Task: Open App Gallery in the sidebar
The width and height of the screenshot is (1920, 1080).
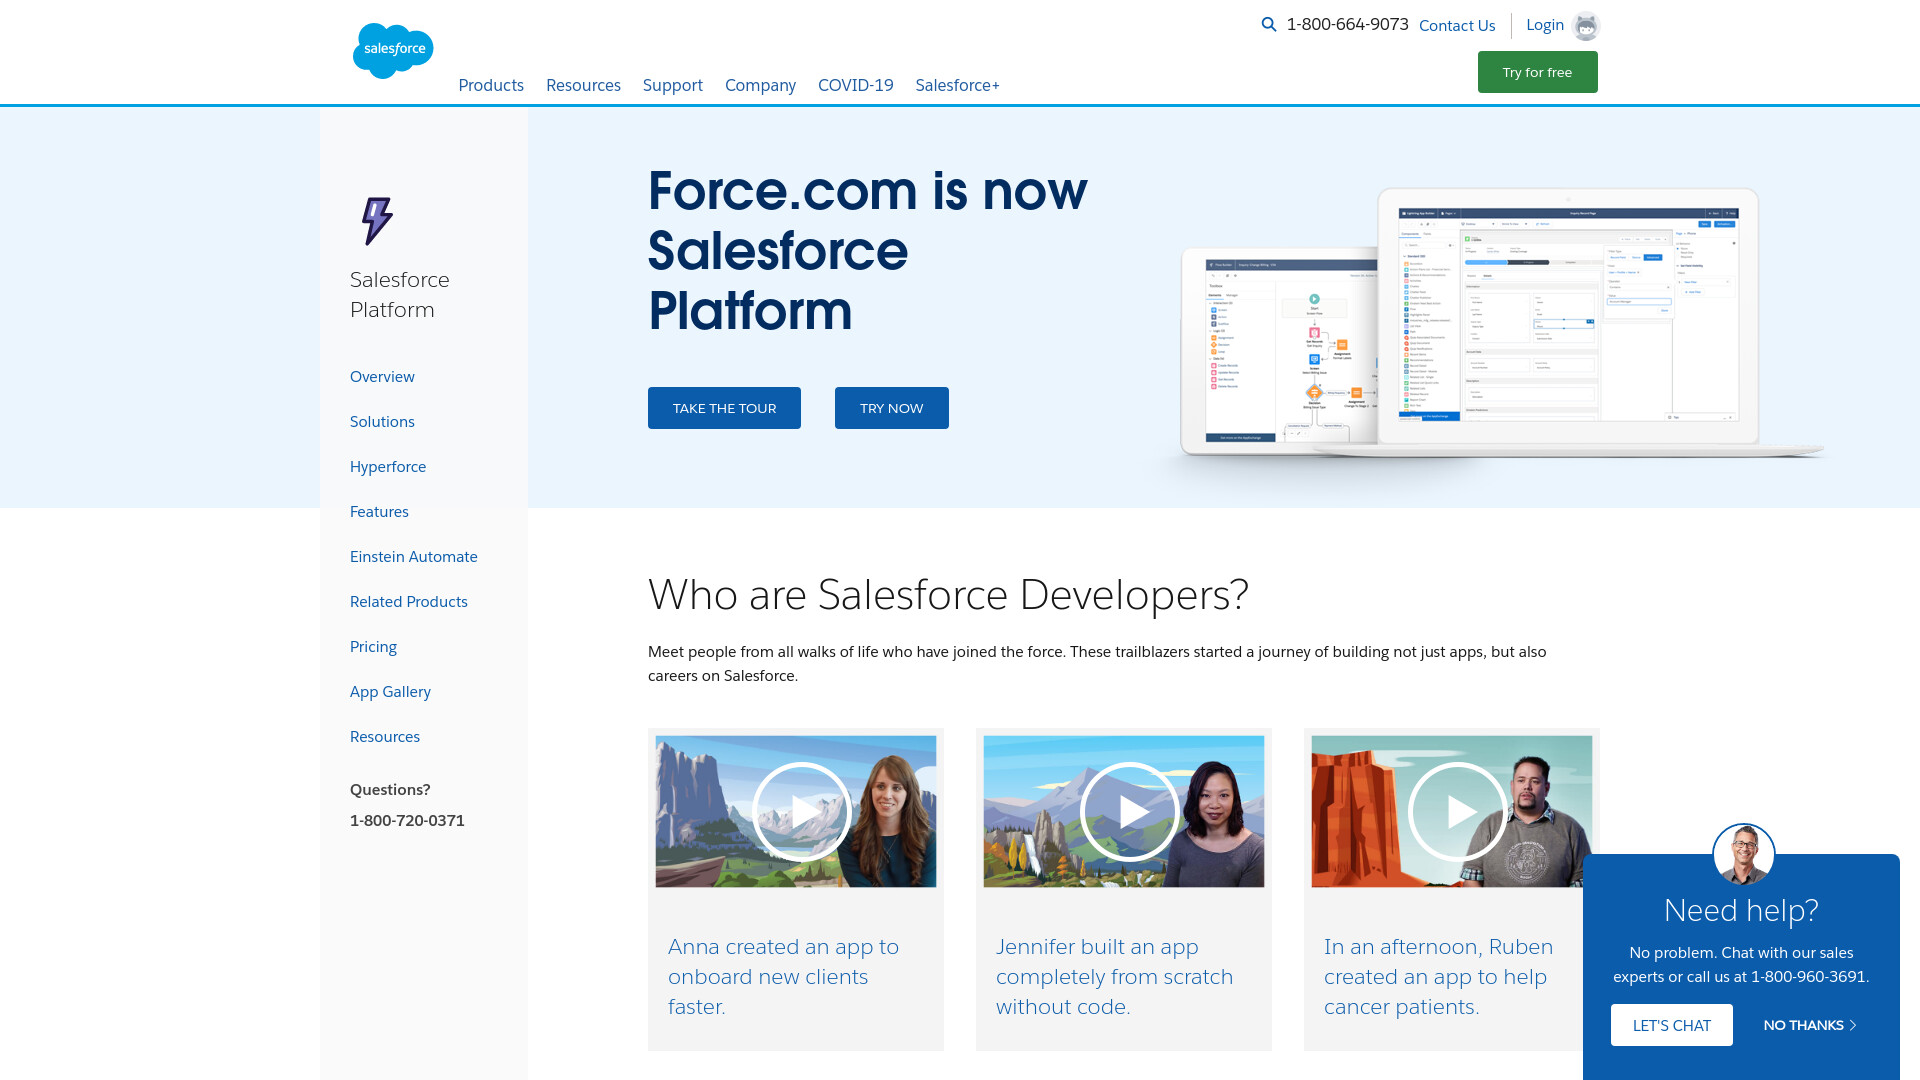Action: click(x=390, y=691)
